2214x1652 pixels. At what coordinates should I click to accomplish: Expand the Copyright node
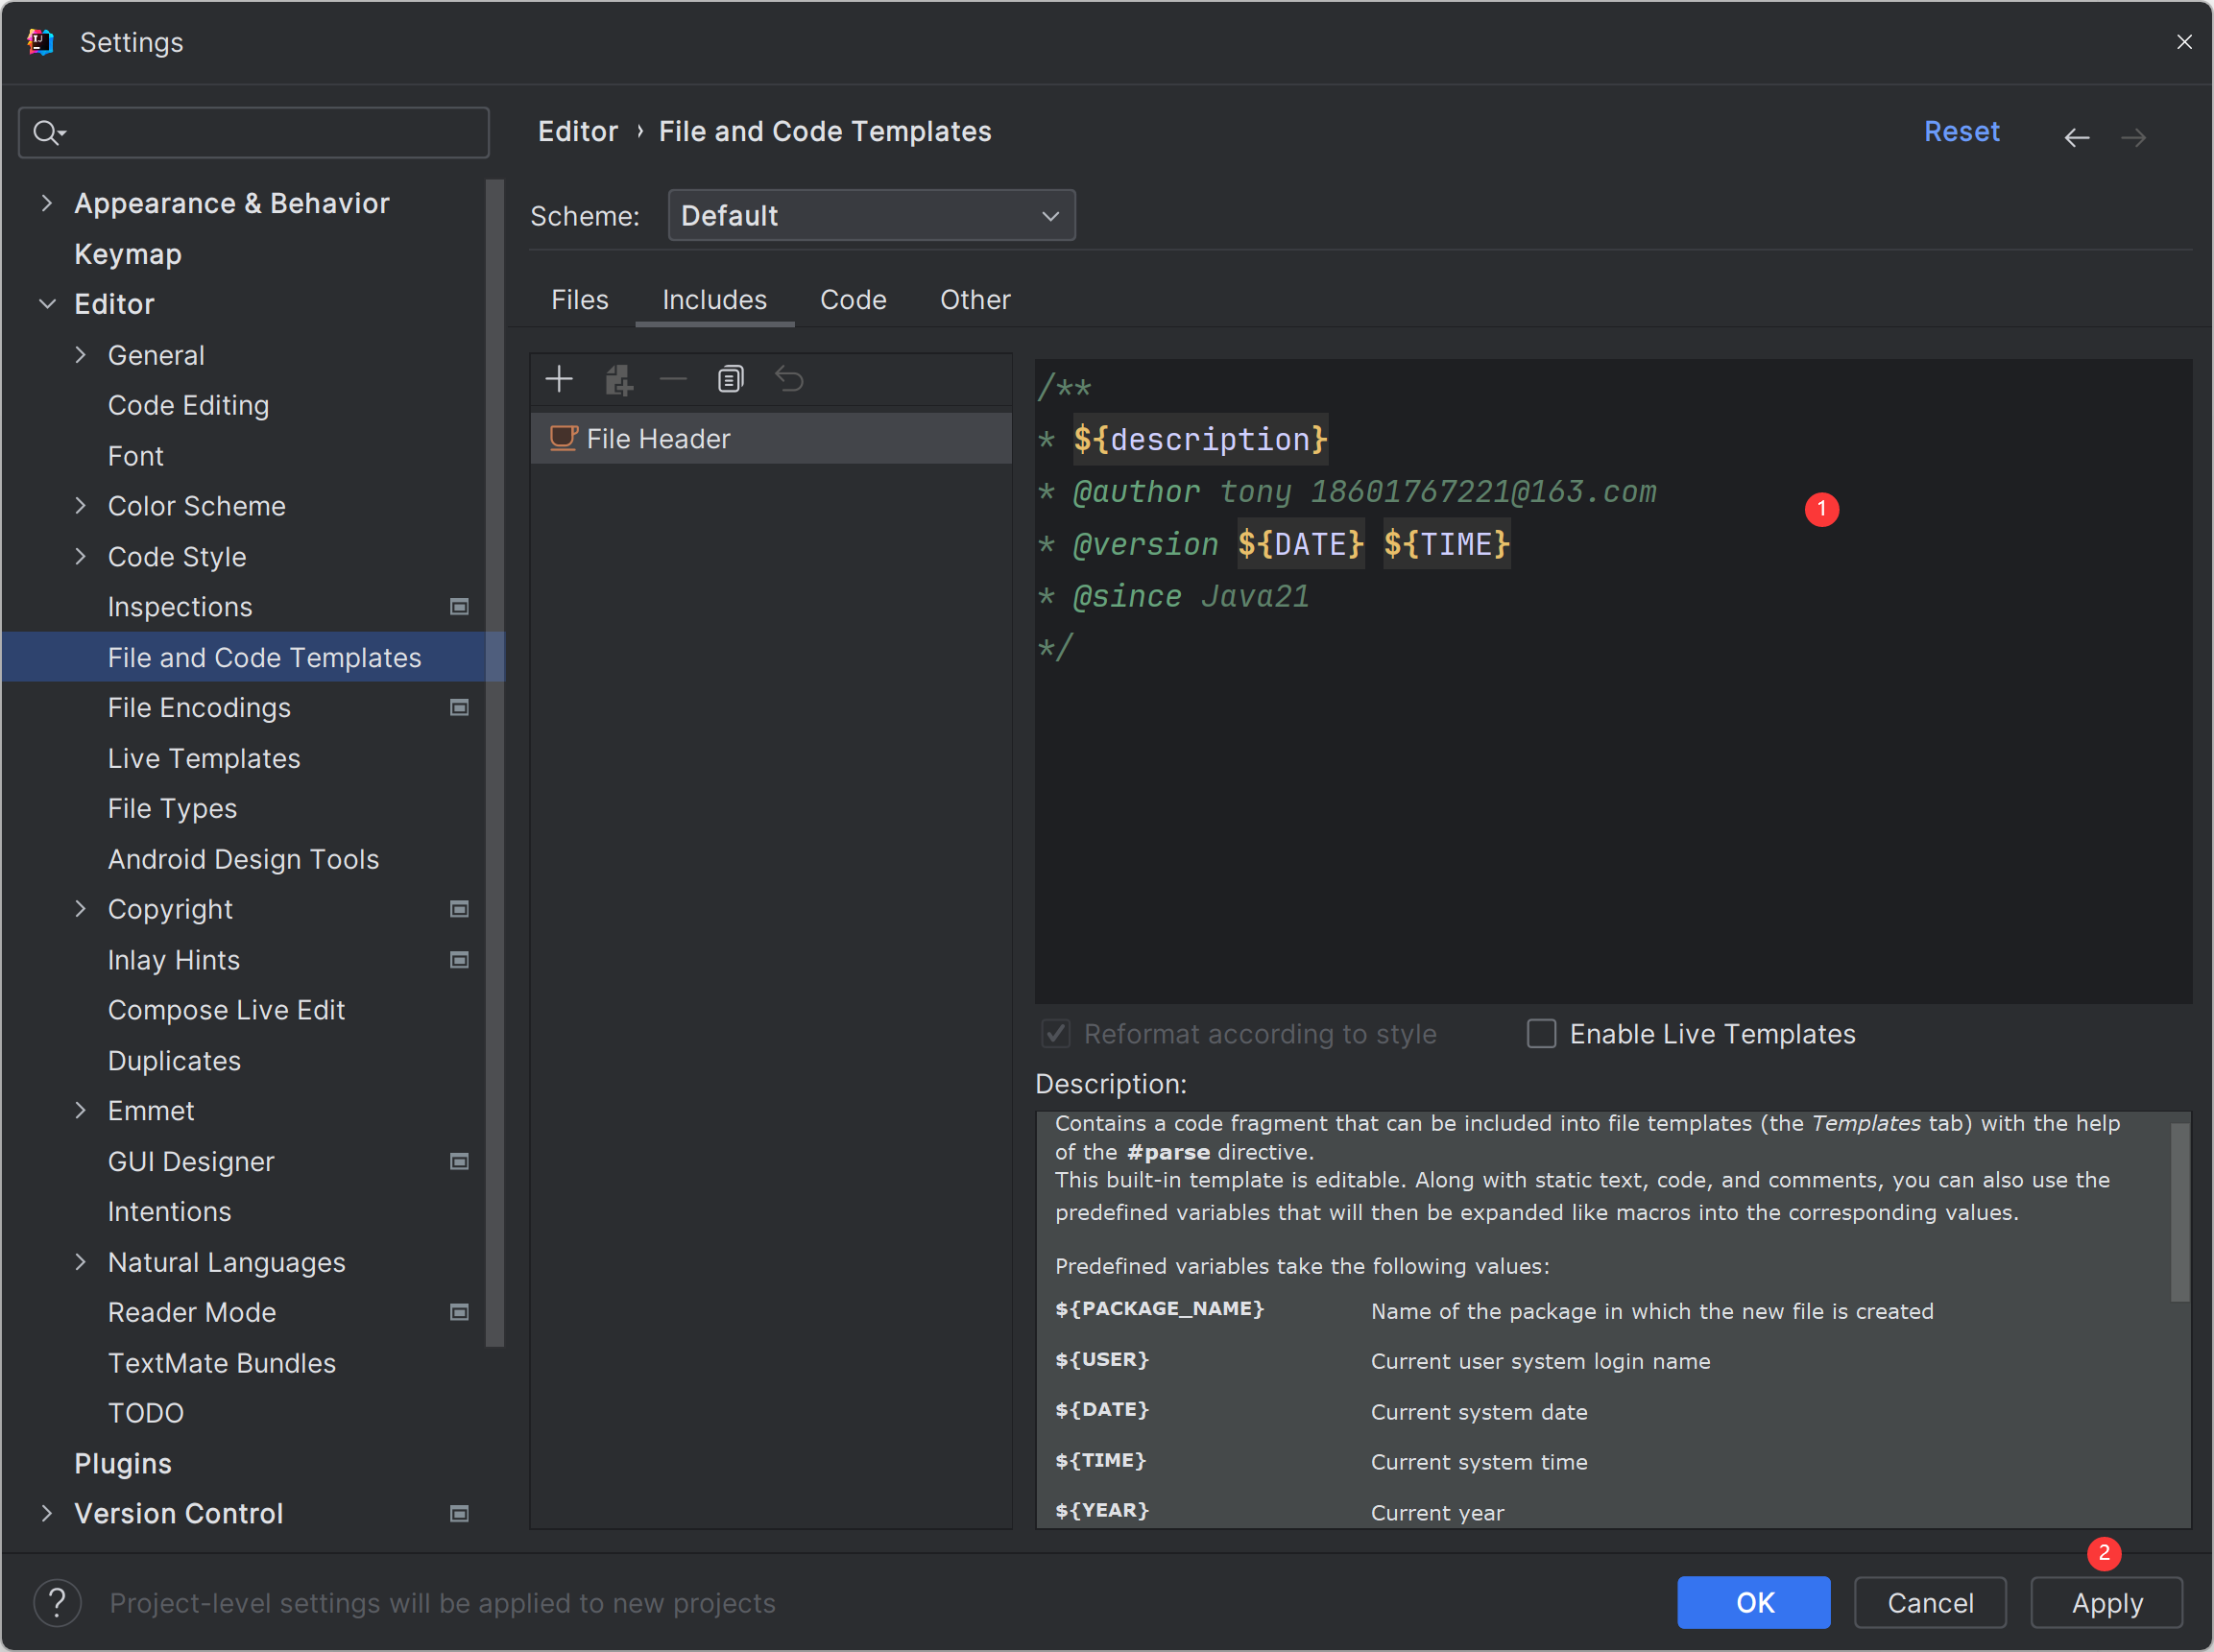point(81,909)
